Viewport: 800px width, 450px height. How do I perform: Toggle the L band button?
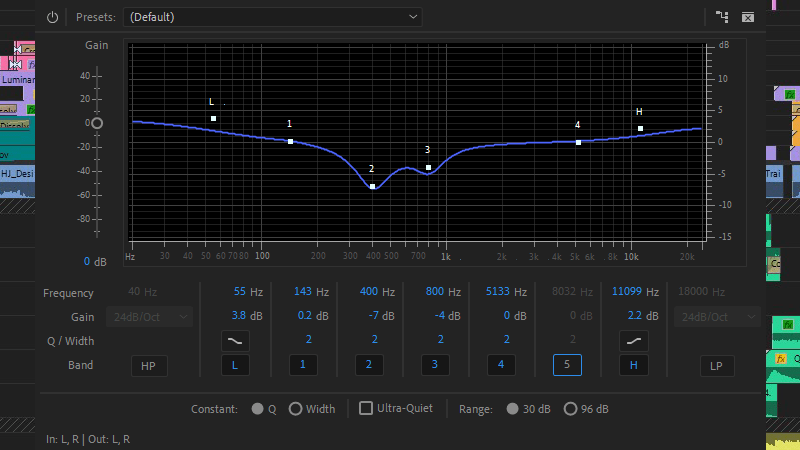click(x=235, y=365)
